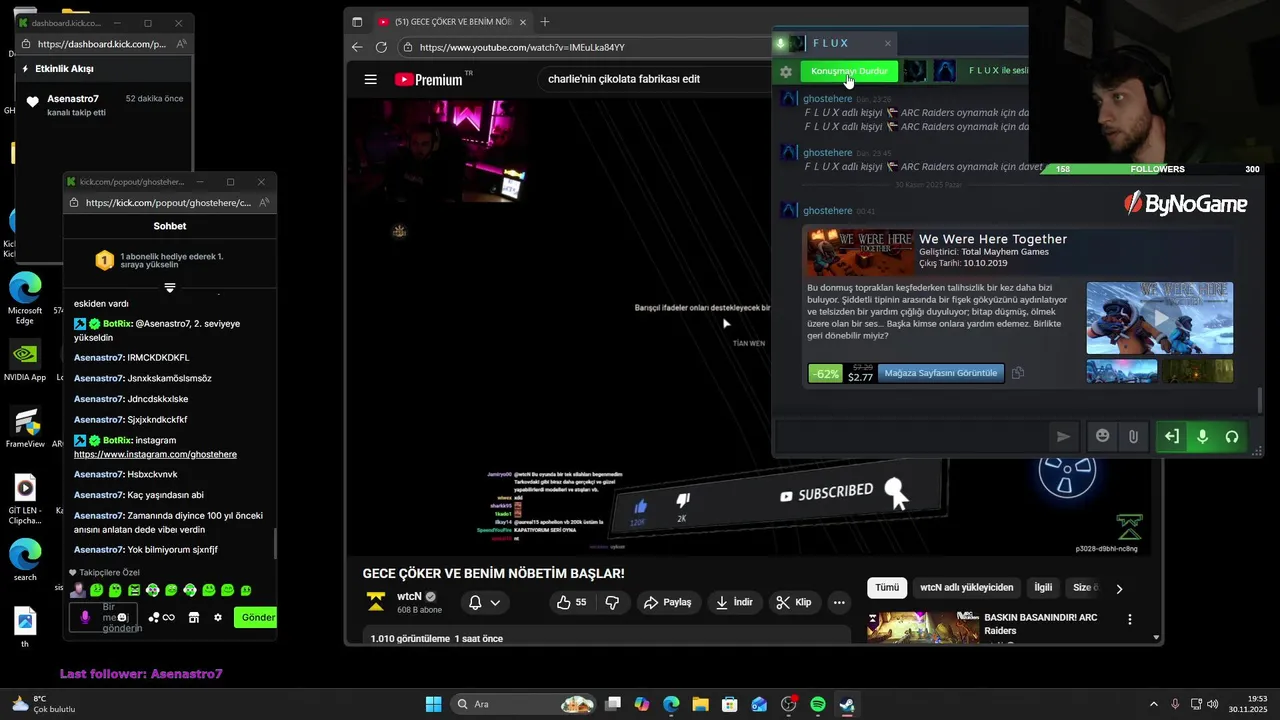Dislike the wtcN video
This screenshot has height=720, width=1280.
613,602
